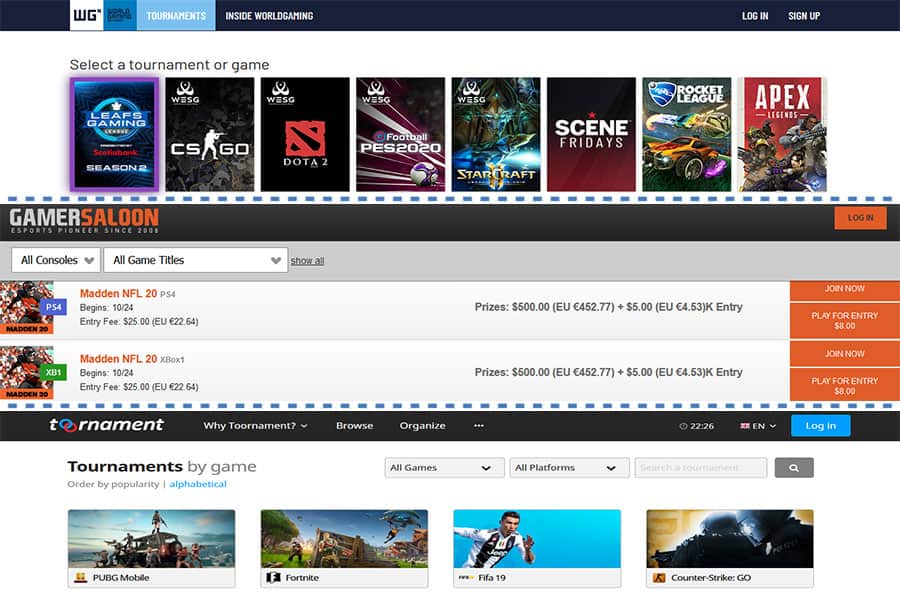Open the three-dots more menu
Viewport: 900px width, 600px height.
click(x=479, y=425)
